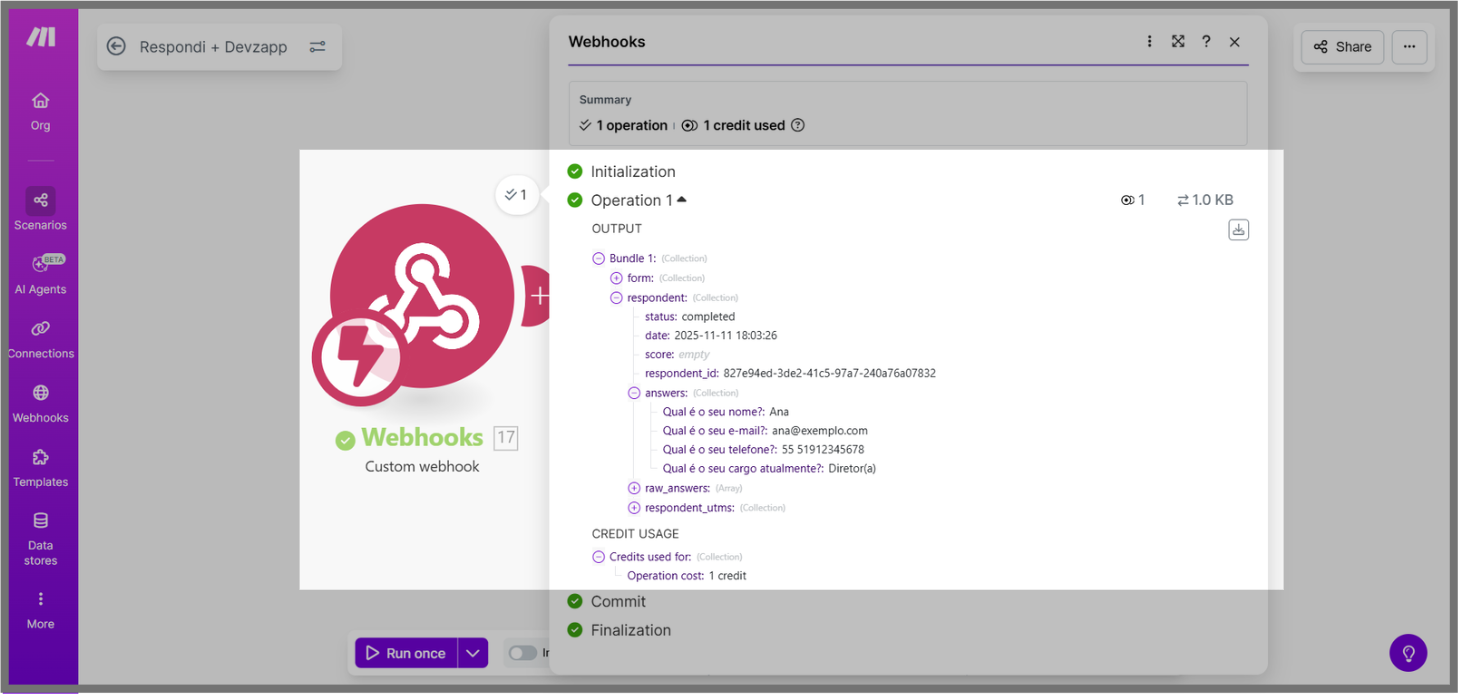1459x694 pixels.
Task: Click the back arrow beside Respondi + Devzapp
Action: point(116,46)
